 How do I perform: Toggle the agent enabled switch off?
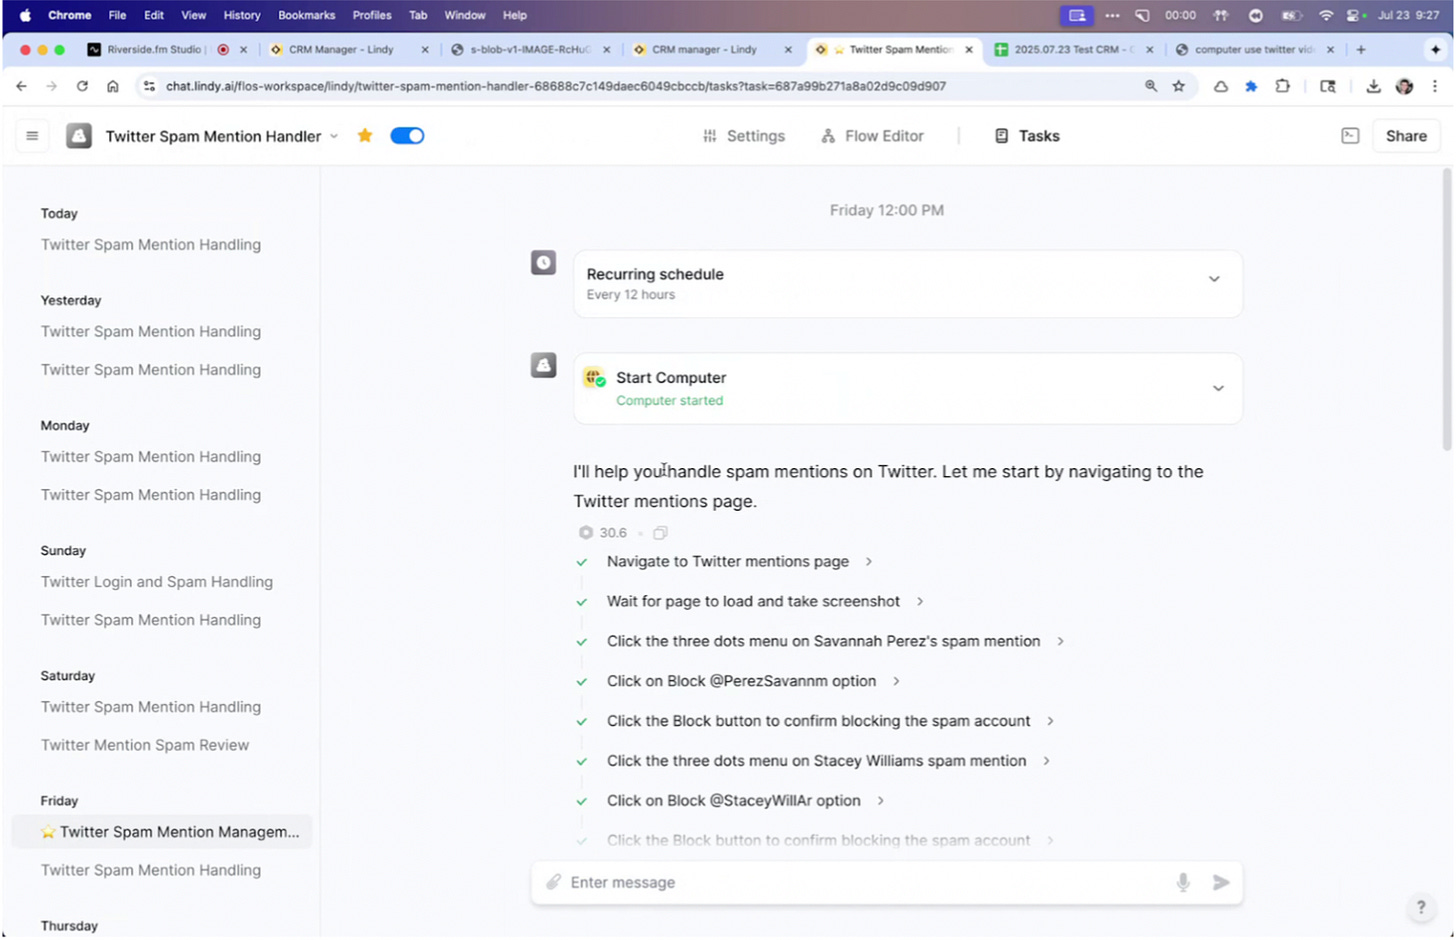407,135
